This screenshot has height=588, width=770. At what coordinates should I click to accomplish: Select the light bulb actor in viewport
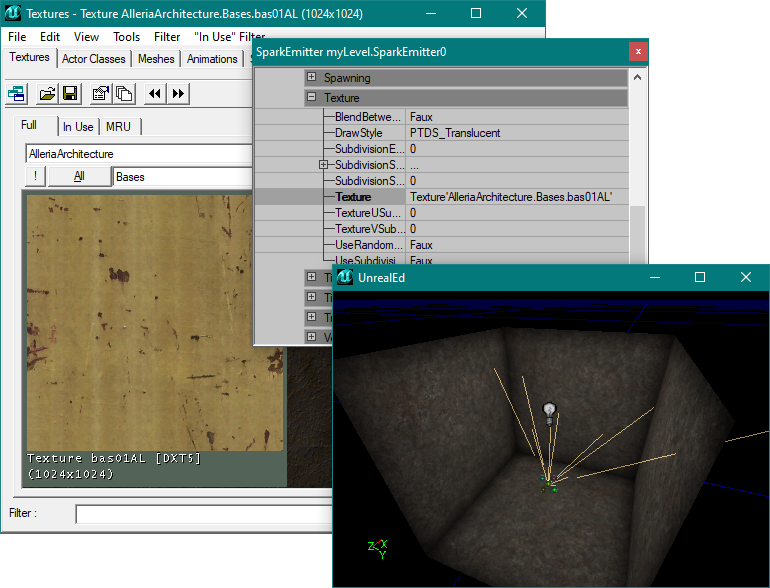coord(550,414)
